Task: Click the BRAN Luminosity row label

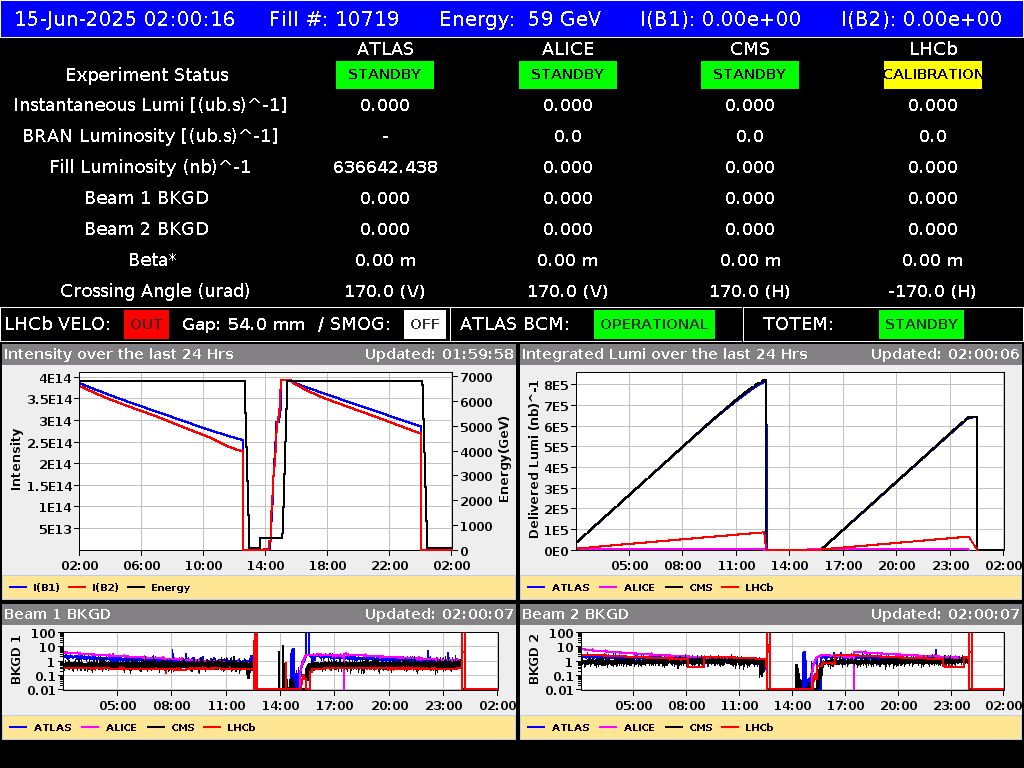Action: pos(150,136)
